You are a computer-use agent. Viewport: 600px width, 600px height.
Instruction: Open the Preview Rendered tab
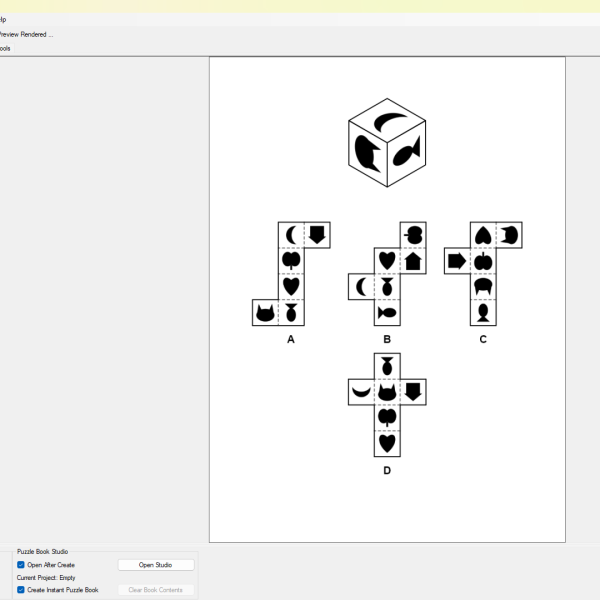click(x=26, y=34)
